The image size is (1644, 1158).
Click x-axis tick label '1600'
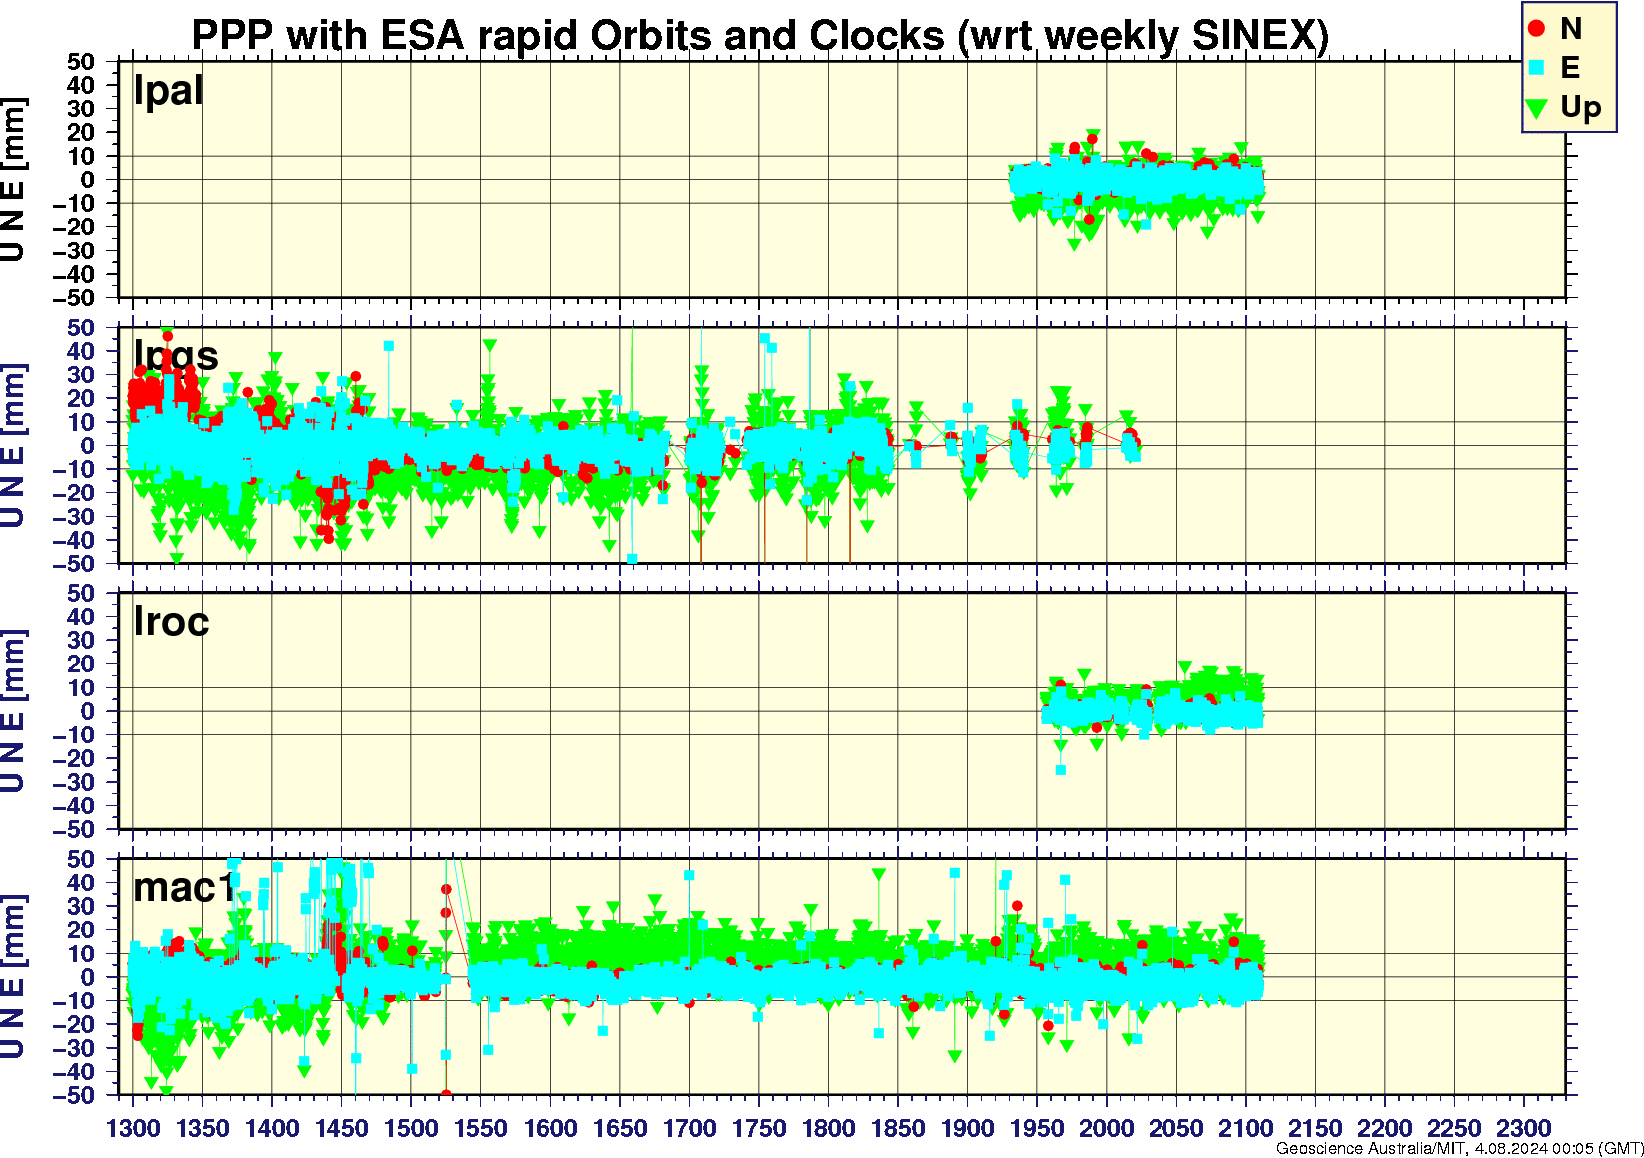551,1129
